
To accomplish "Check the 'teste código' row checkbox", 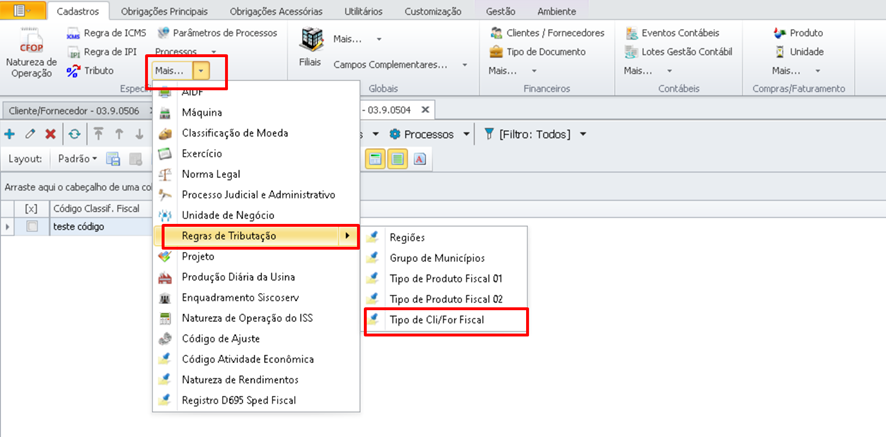I will 32,227.
